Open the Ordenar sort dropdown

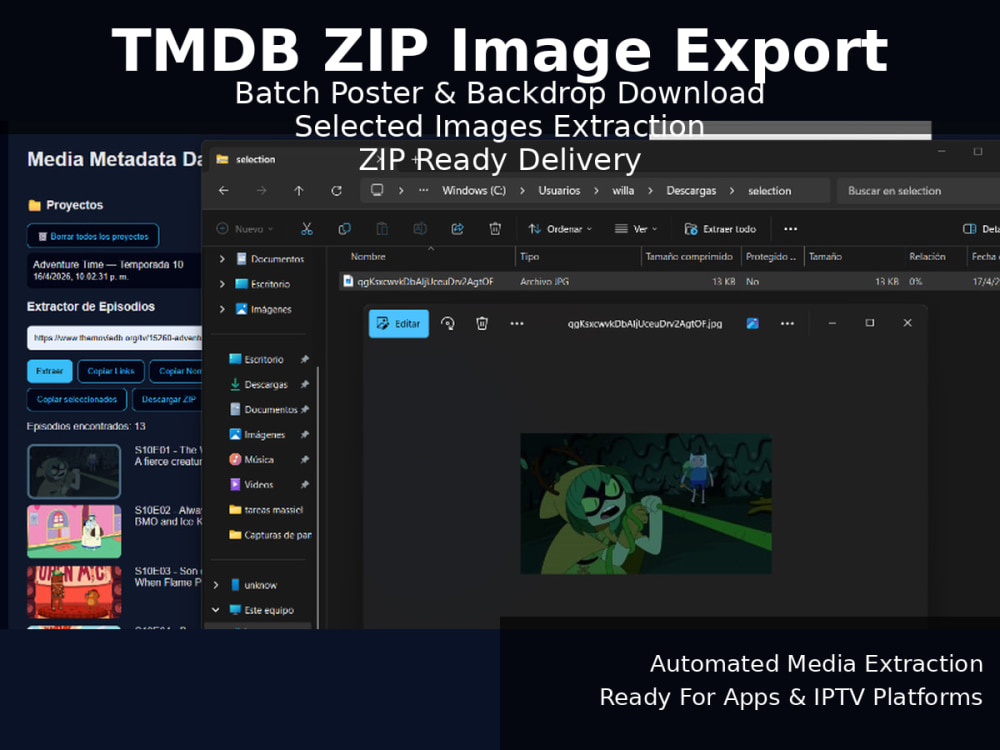561,229
